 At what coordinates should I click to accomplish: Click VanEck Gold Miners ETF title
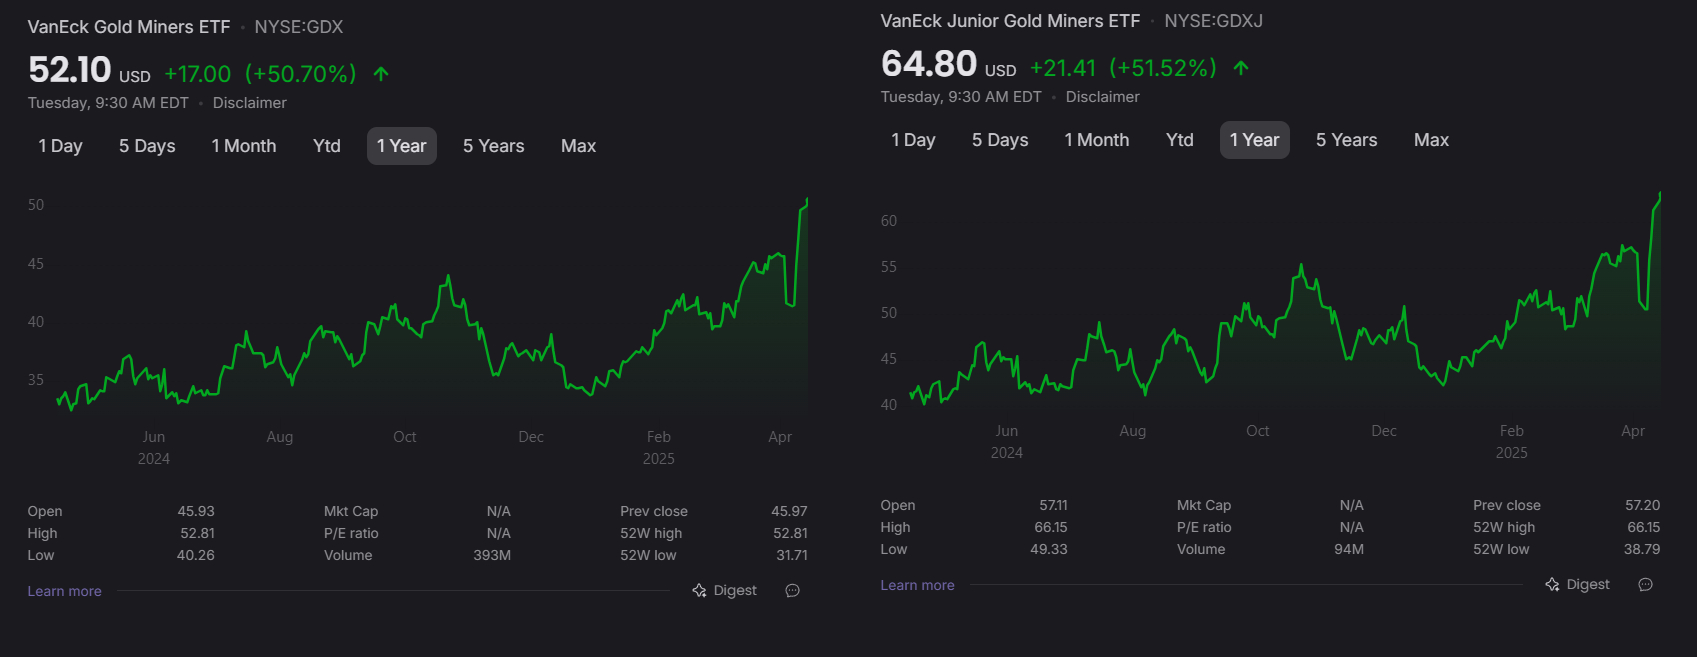(129, 27)
